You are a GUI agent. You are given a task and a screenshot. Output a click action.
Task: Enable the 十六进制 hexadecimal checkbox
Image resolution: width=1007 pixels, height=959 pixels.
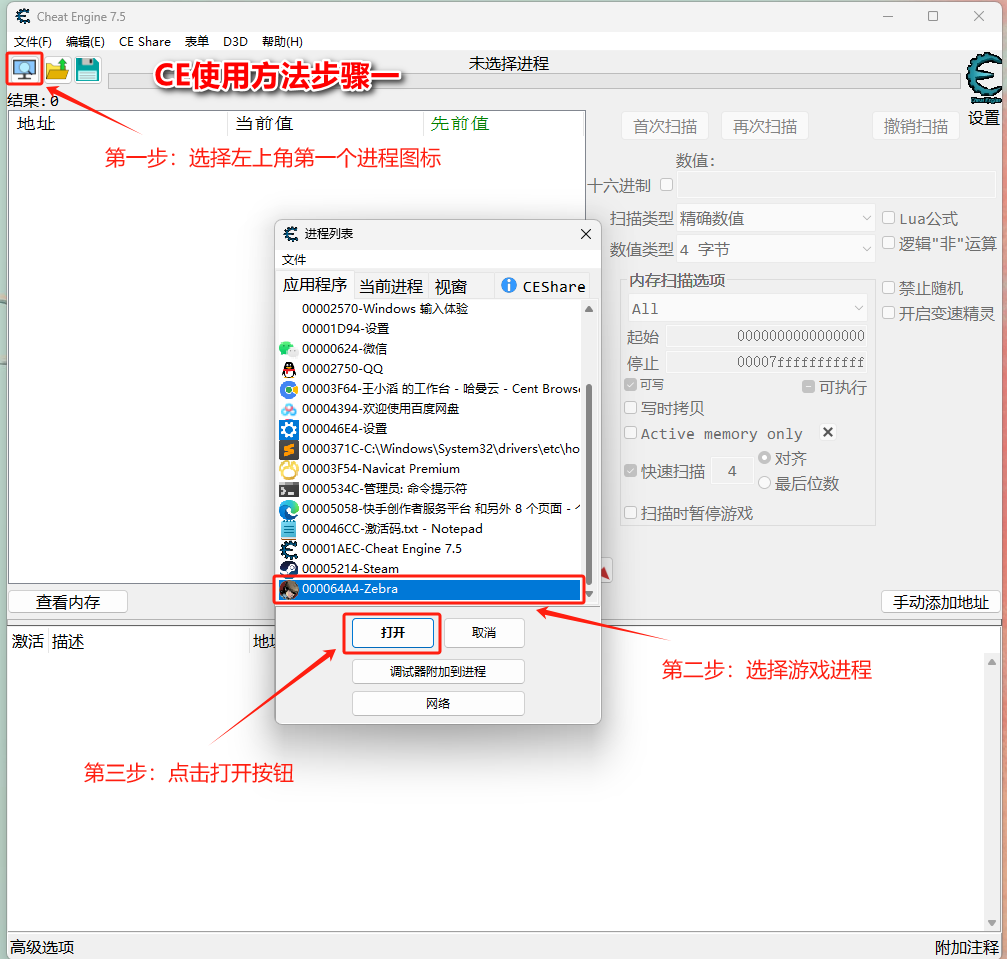pyautogui.click(x=667, y=185)
